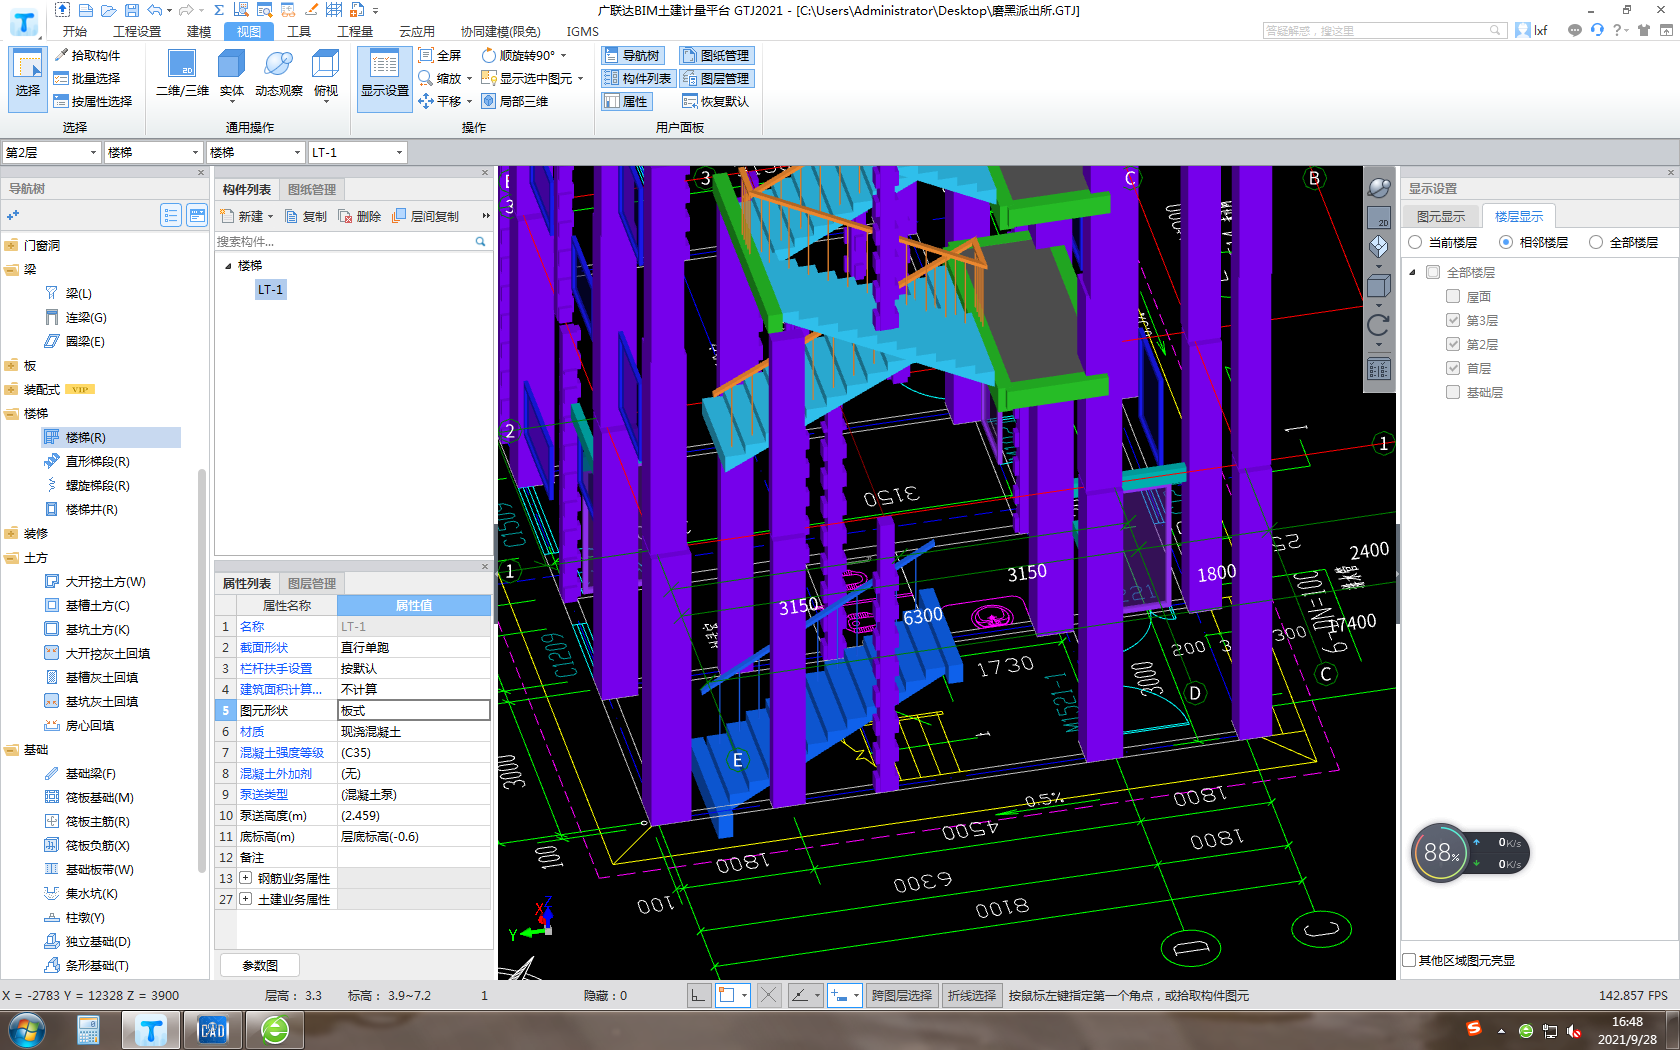1680x1050 pixels.
Task: Click 按属性选择 select by property
Action: pyautogui.click(x=93, y=101)
